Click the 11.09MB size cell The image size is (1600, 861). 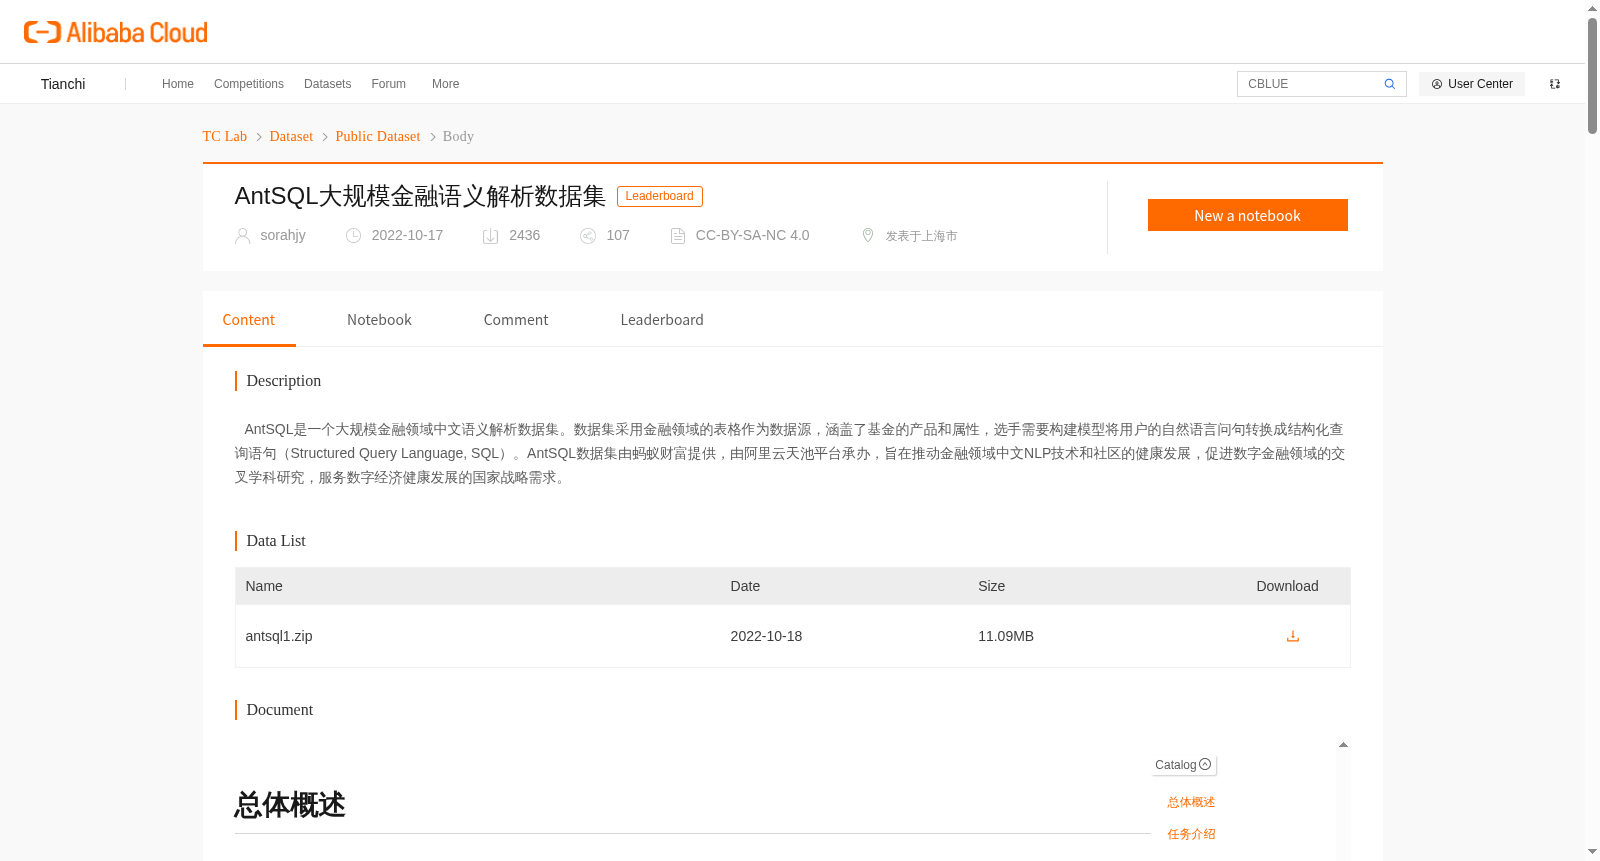tap(1006, 636)
